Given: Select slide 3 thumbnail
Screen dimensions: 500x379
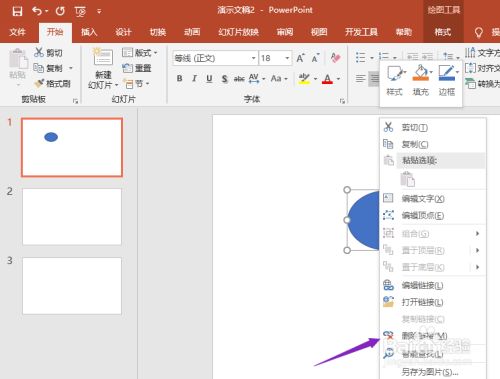Looking at the screenshot, I should [72, 286].
